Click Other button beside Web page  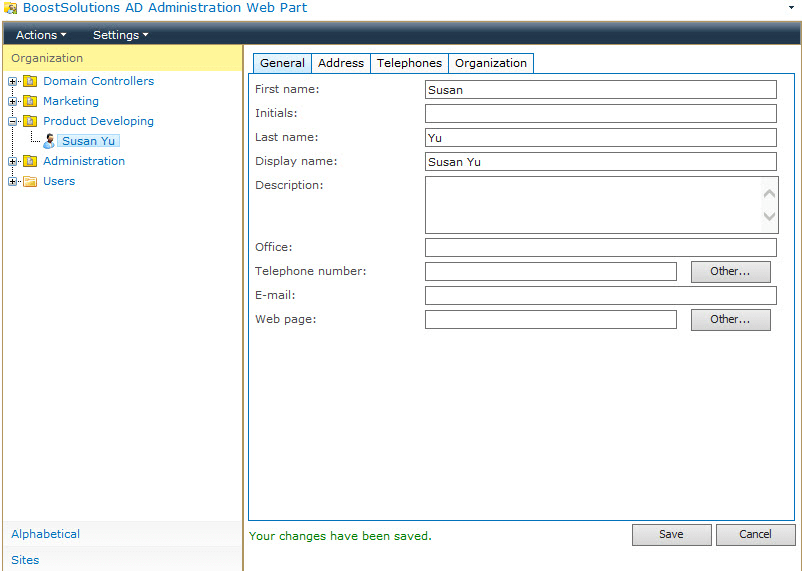tap(730, 320)
